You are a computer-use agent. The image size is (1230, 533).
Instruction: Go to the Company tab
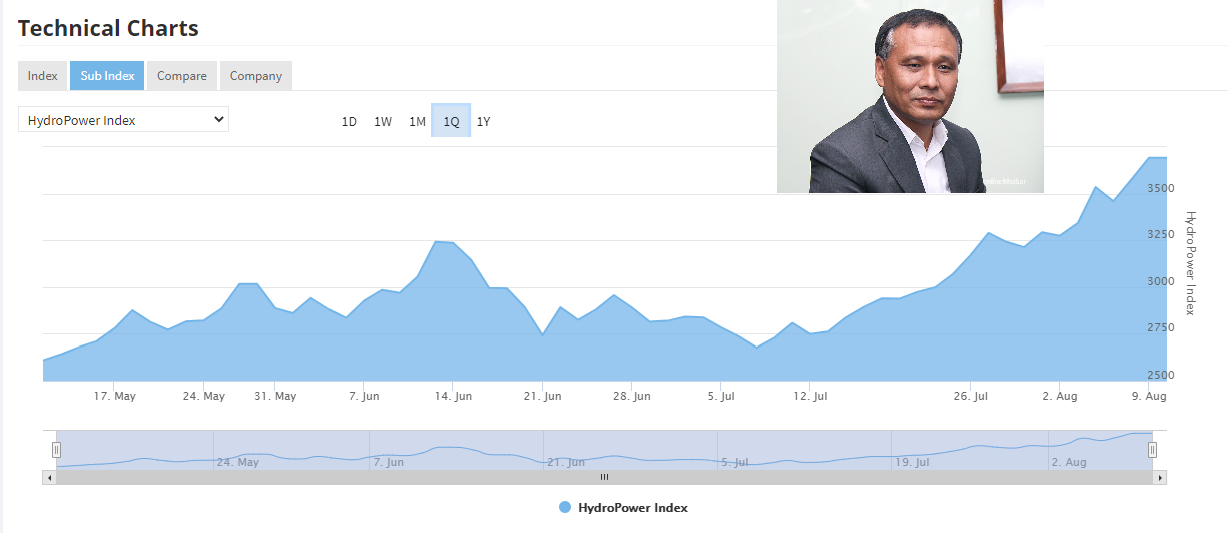[x=255, y=76]
